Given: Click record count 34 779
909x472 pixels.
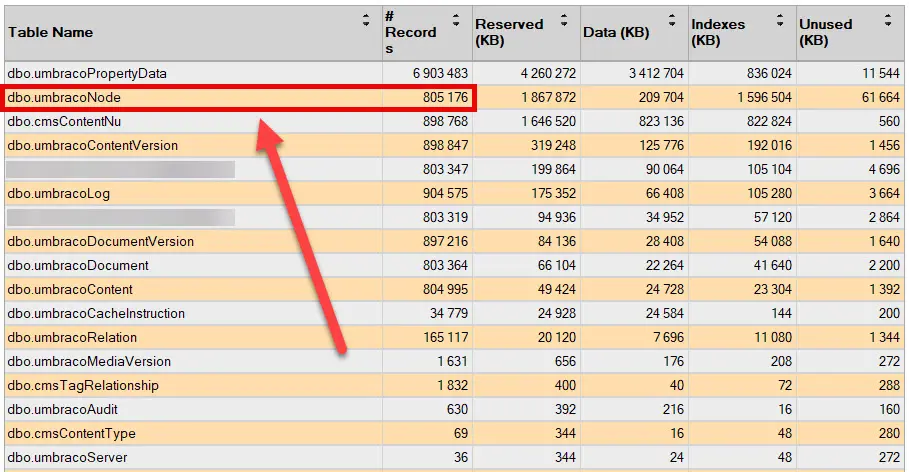Looking at the screenshot, I should tap(449, 314).
